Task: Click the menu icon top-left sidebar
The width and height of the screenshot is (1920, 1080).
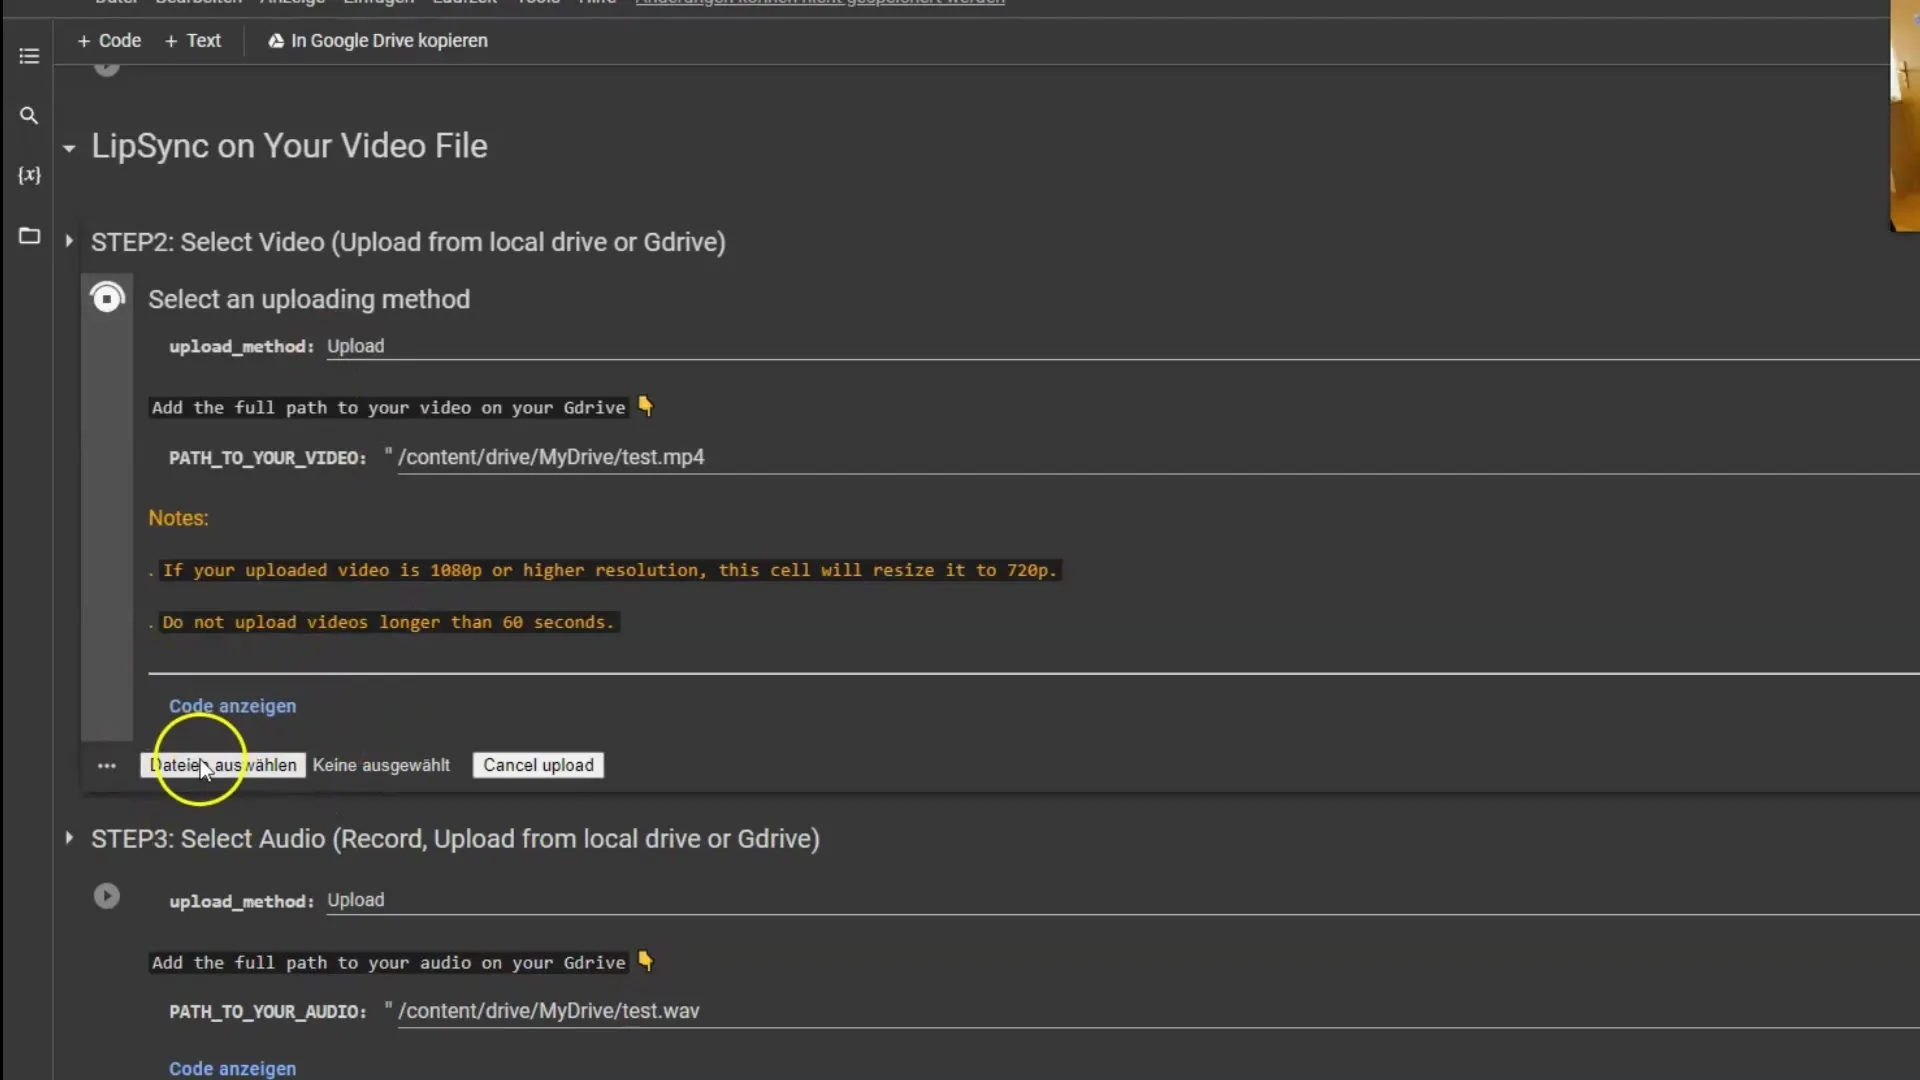Action: pos(29,55)
